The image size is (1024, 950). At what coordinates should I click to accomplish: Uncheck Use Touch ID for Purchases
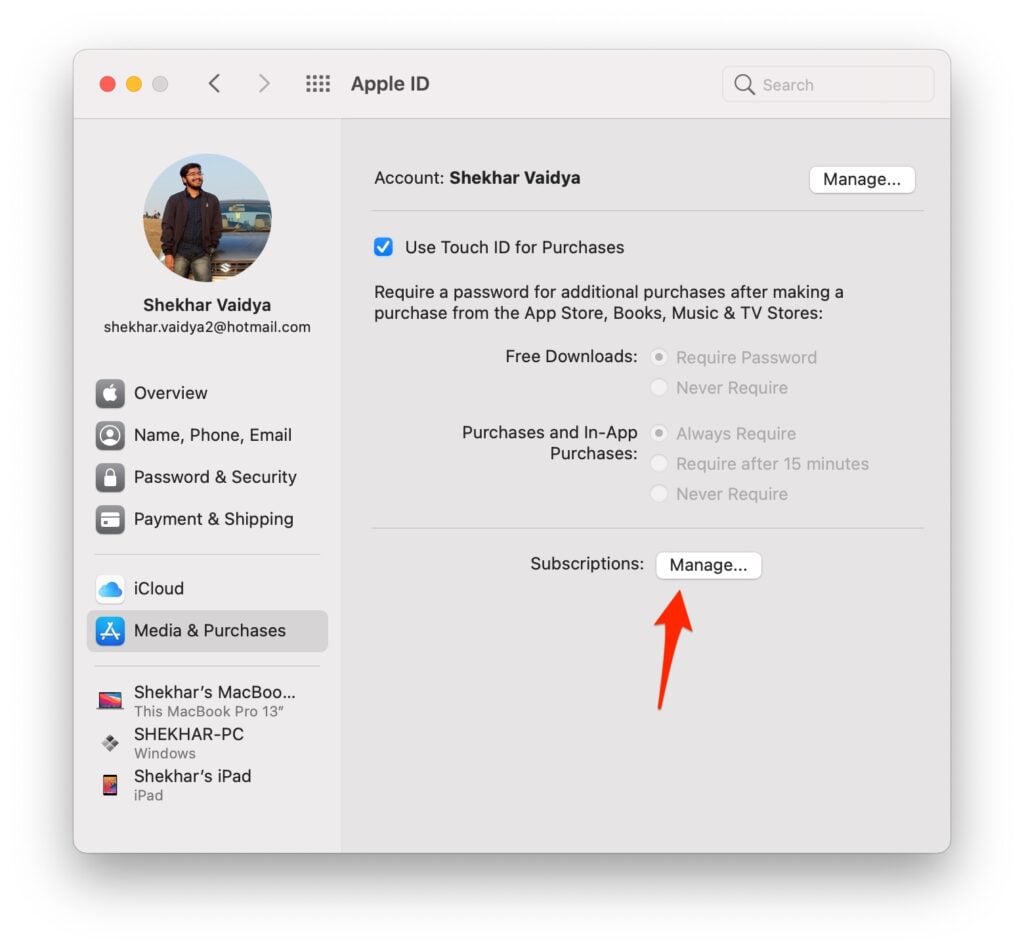(x=383, y=247)
